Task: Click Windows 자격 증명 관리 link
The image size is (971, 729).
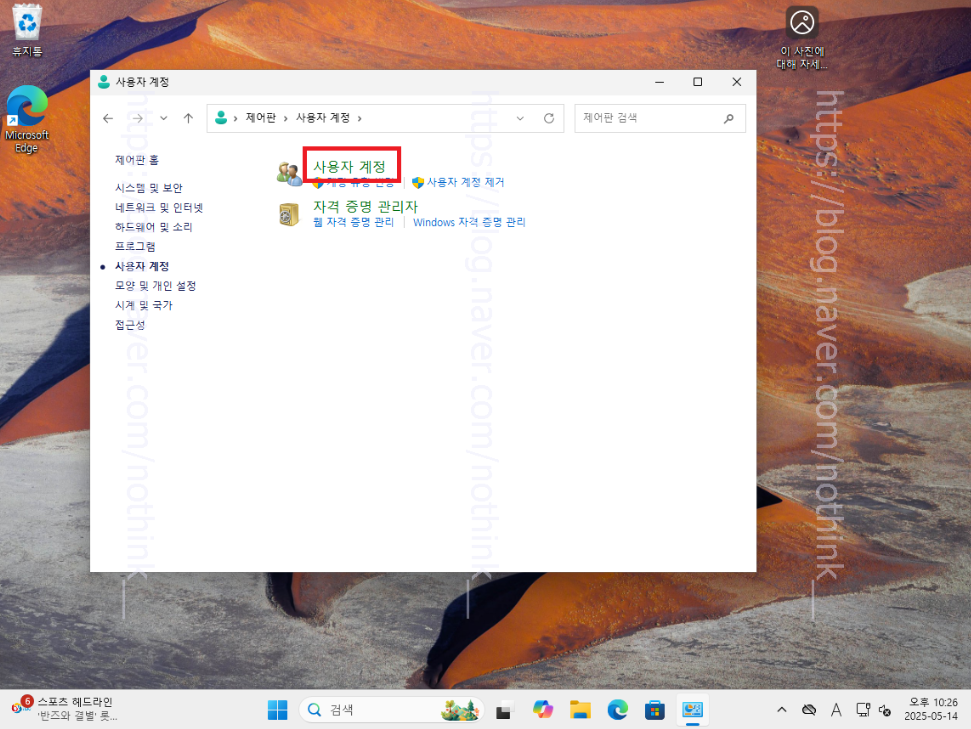Action: [469, 222]
